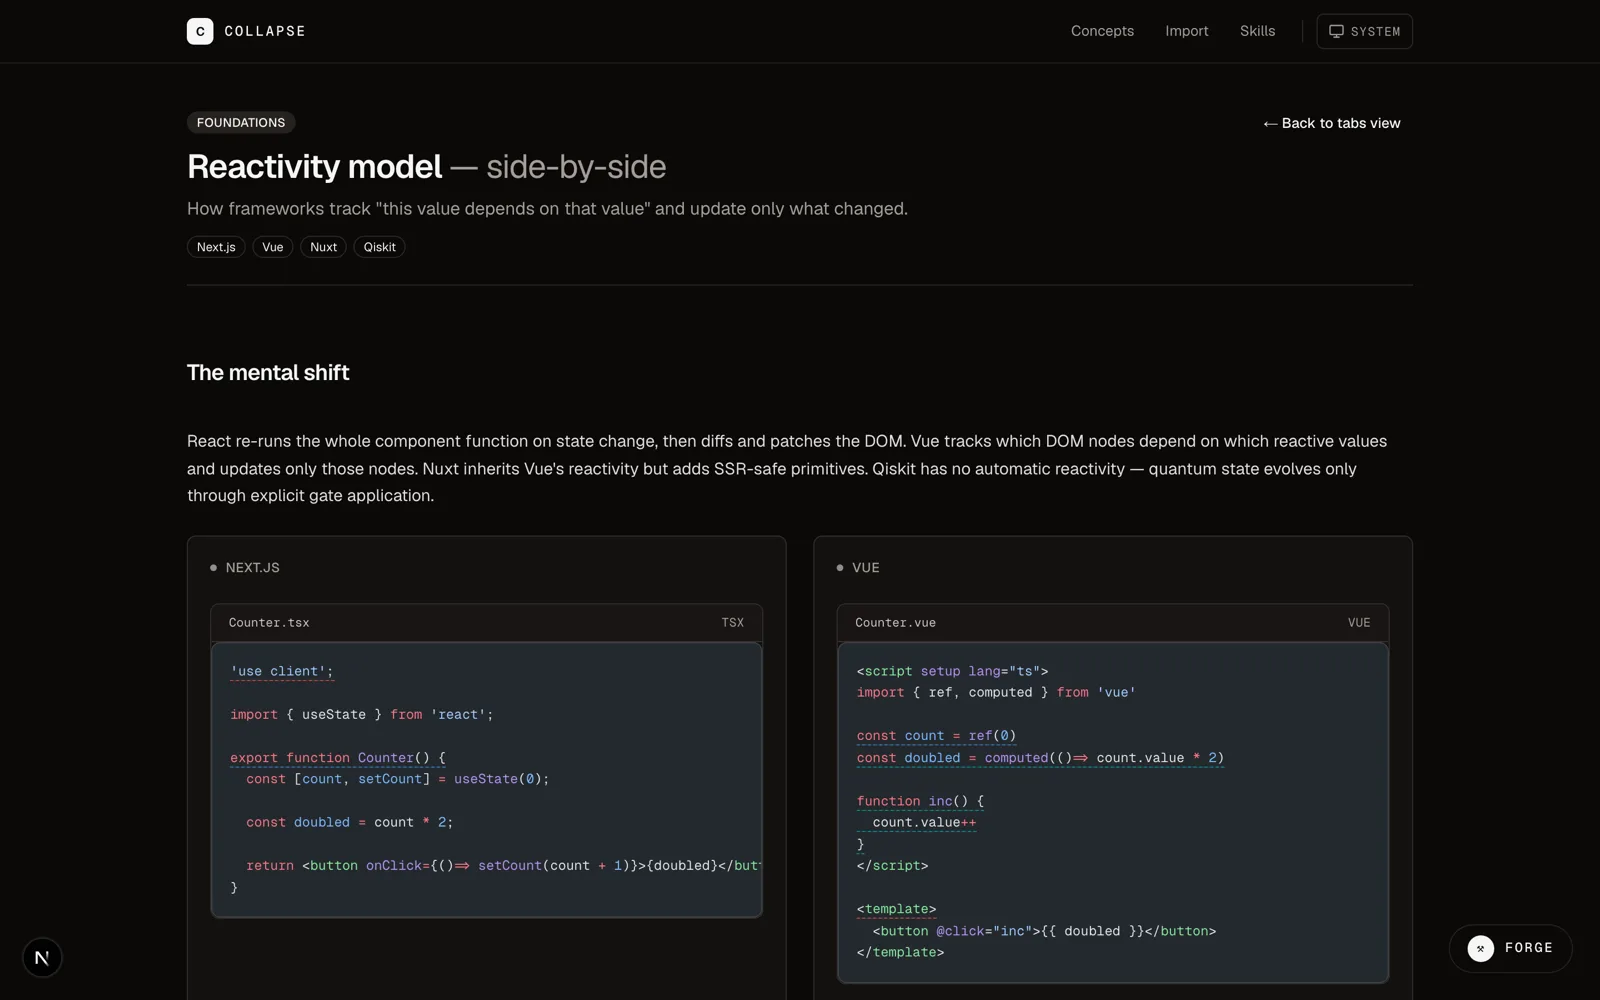This screenshot has width=1600, height=1000.
Task: Click the export function Counter line
Action: 338,757
